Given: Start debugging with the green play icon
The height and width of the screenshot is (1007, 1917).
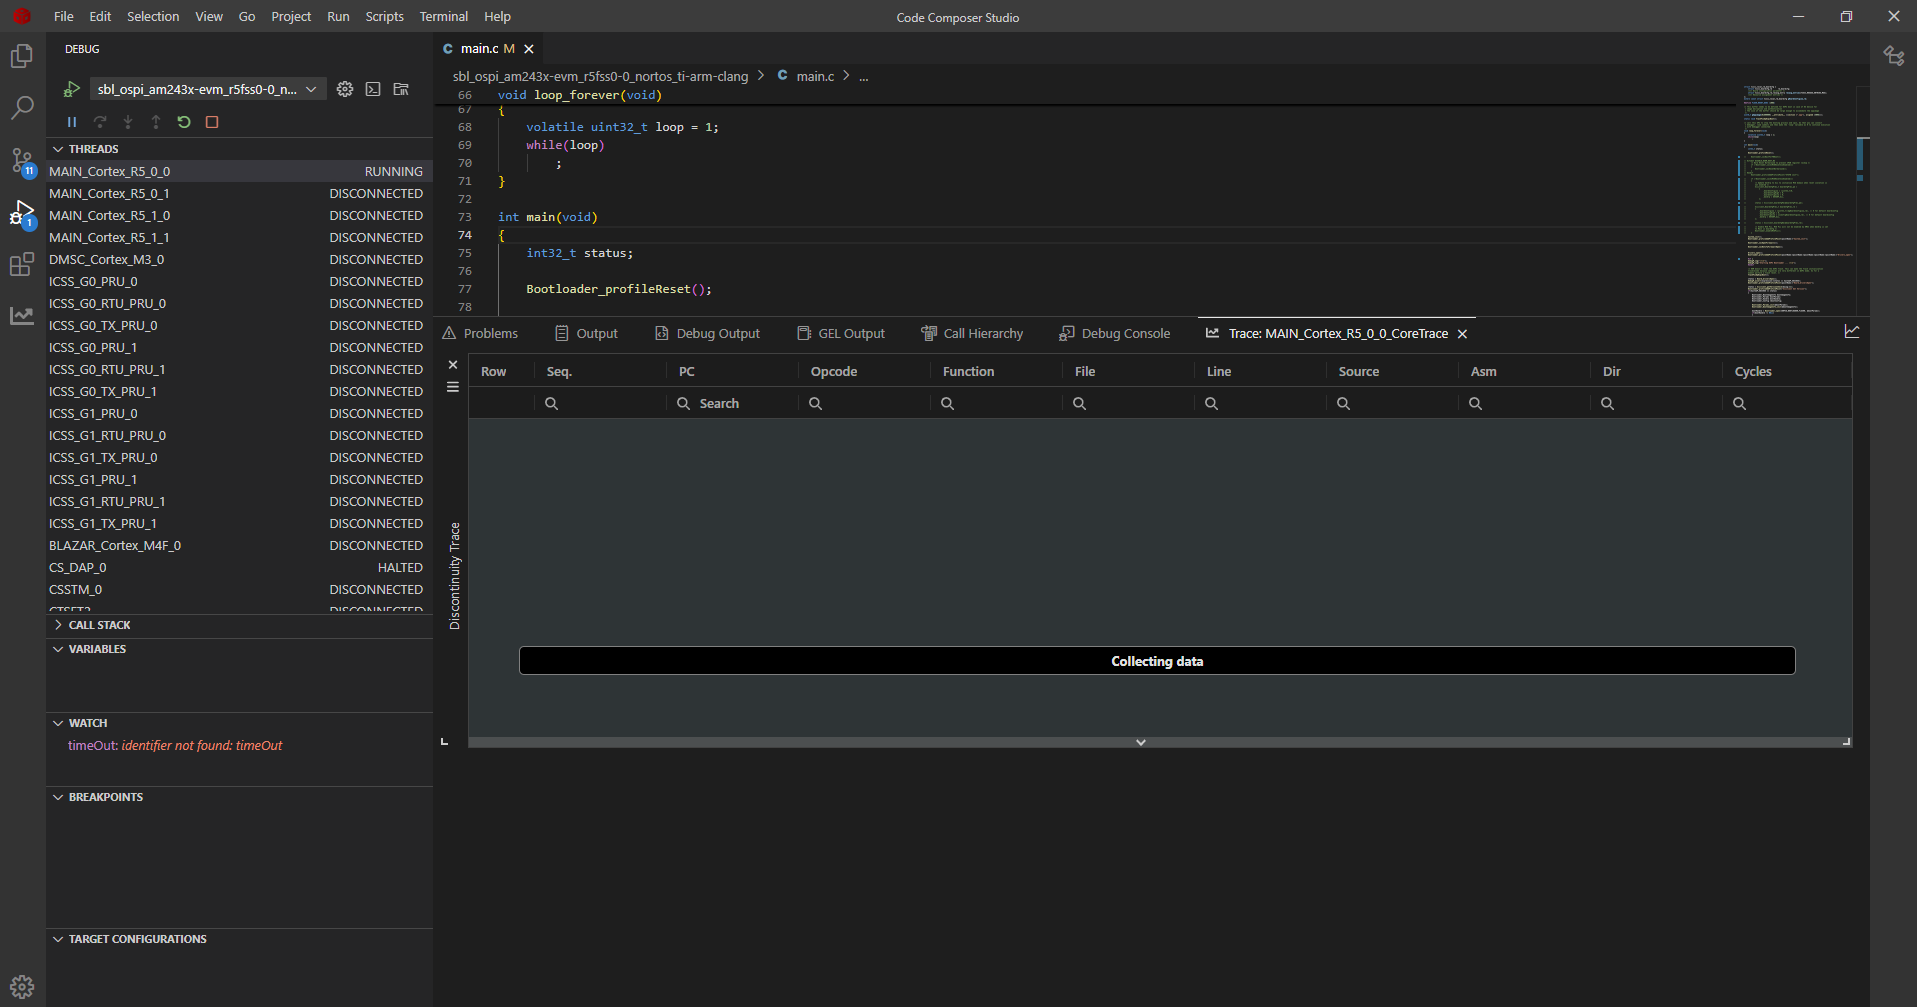Looking at the screenshot, I should (x=72, y=89).
